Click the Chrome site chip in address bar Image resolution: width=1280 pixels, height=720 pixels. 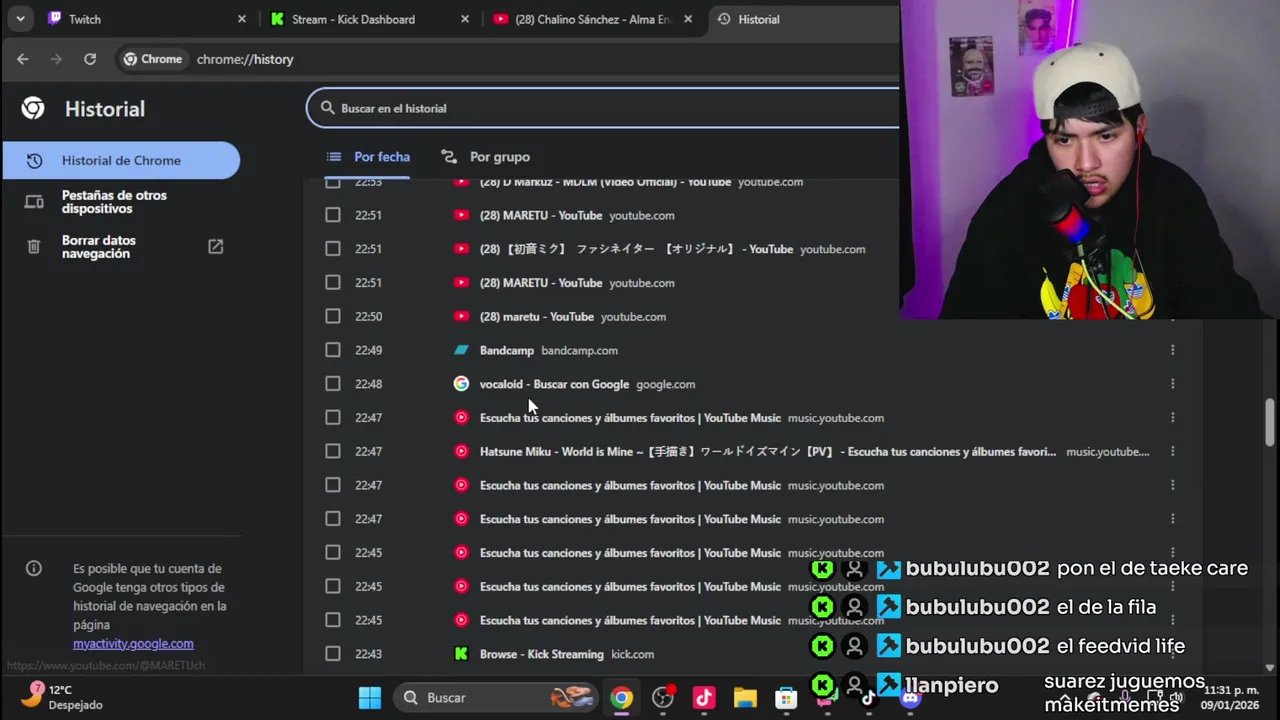(x=153, y=59)
